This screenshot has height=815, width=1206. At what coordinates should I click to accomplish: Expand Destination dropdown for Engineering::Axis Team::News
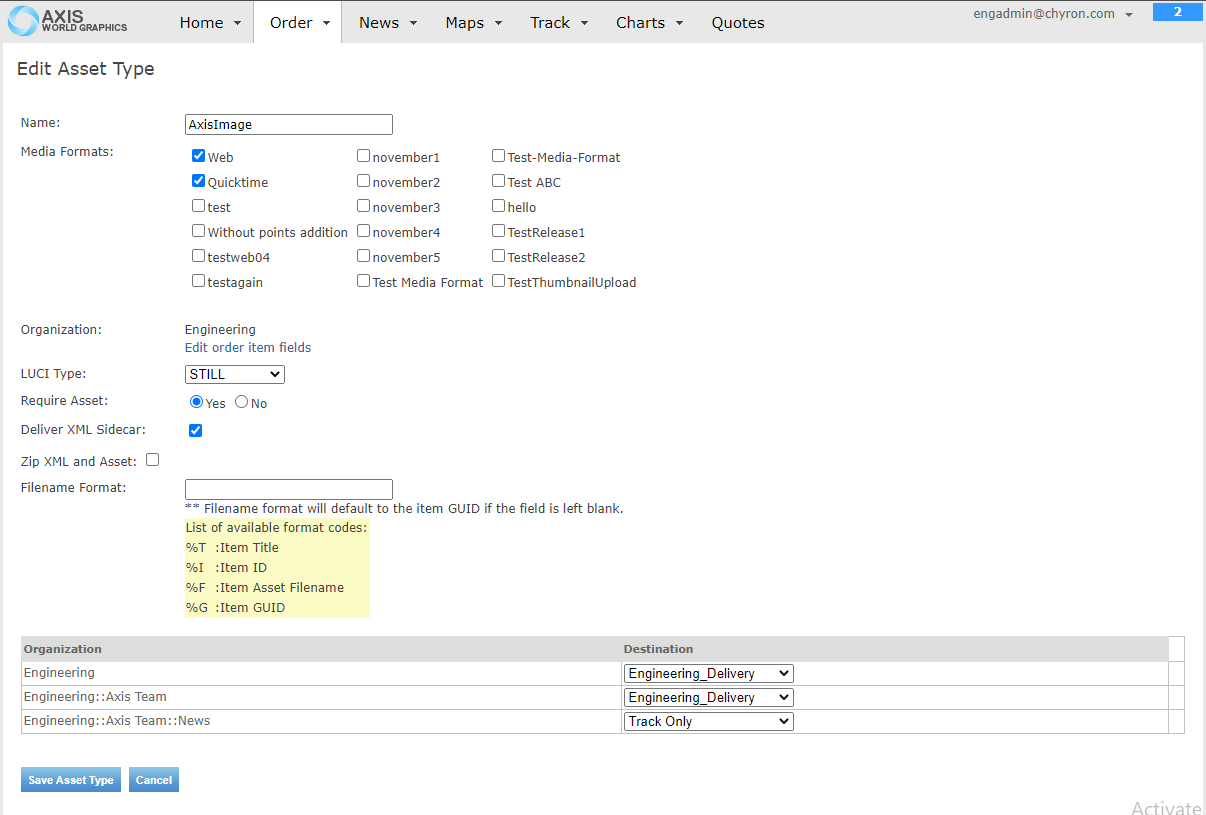[708, 721]
